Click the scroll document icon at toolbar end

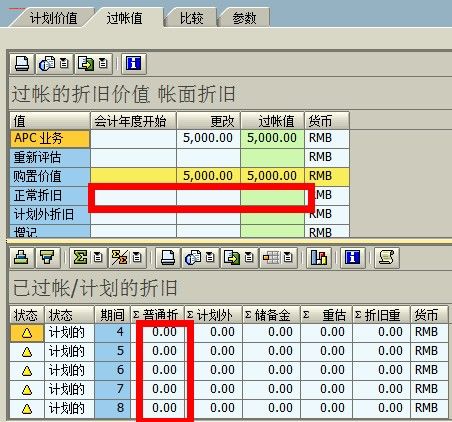tap(387, 258)
